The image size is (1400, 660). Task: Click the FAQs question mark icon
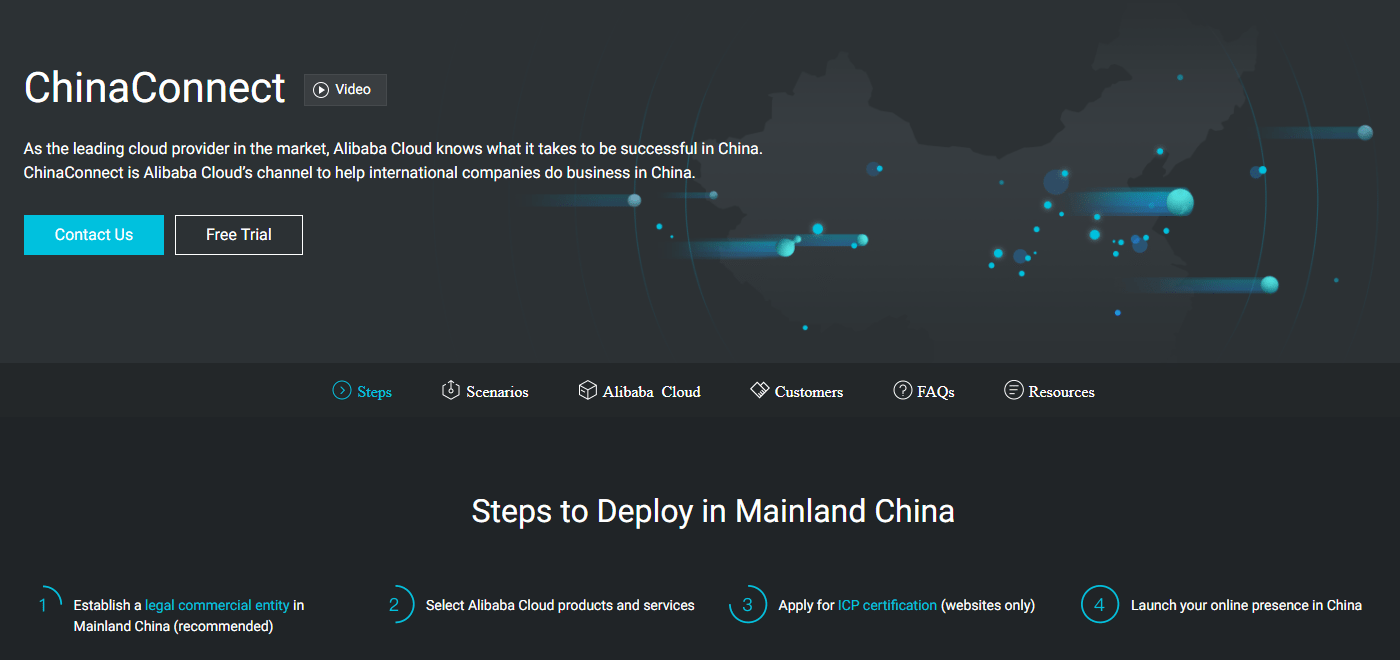pos(902,390)
